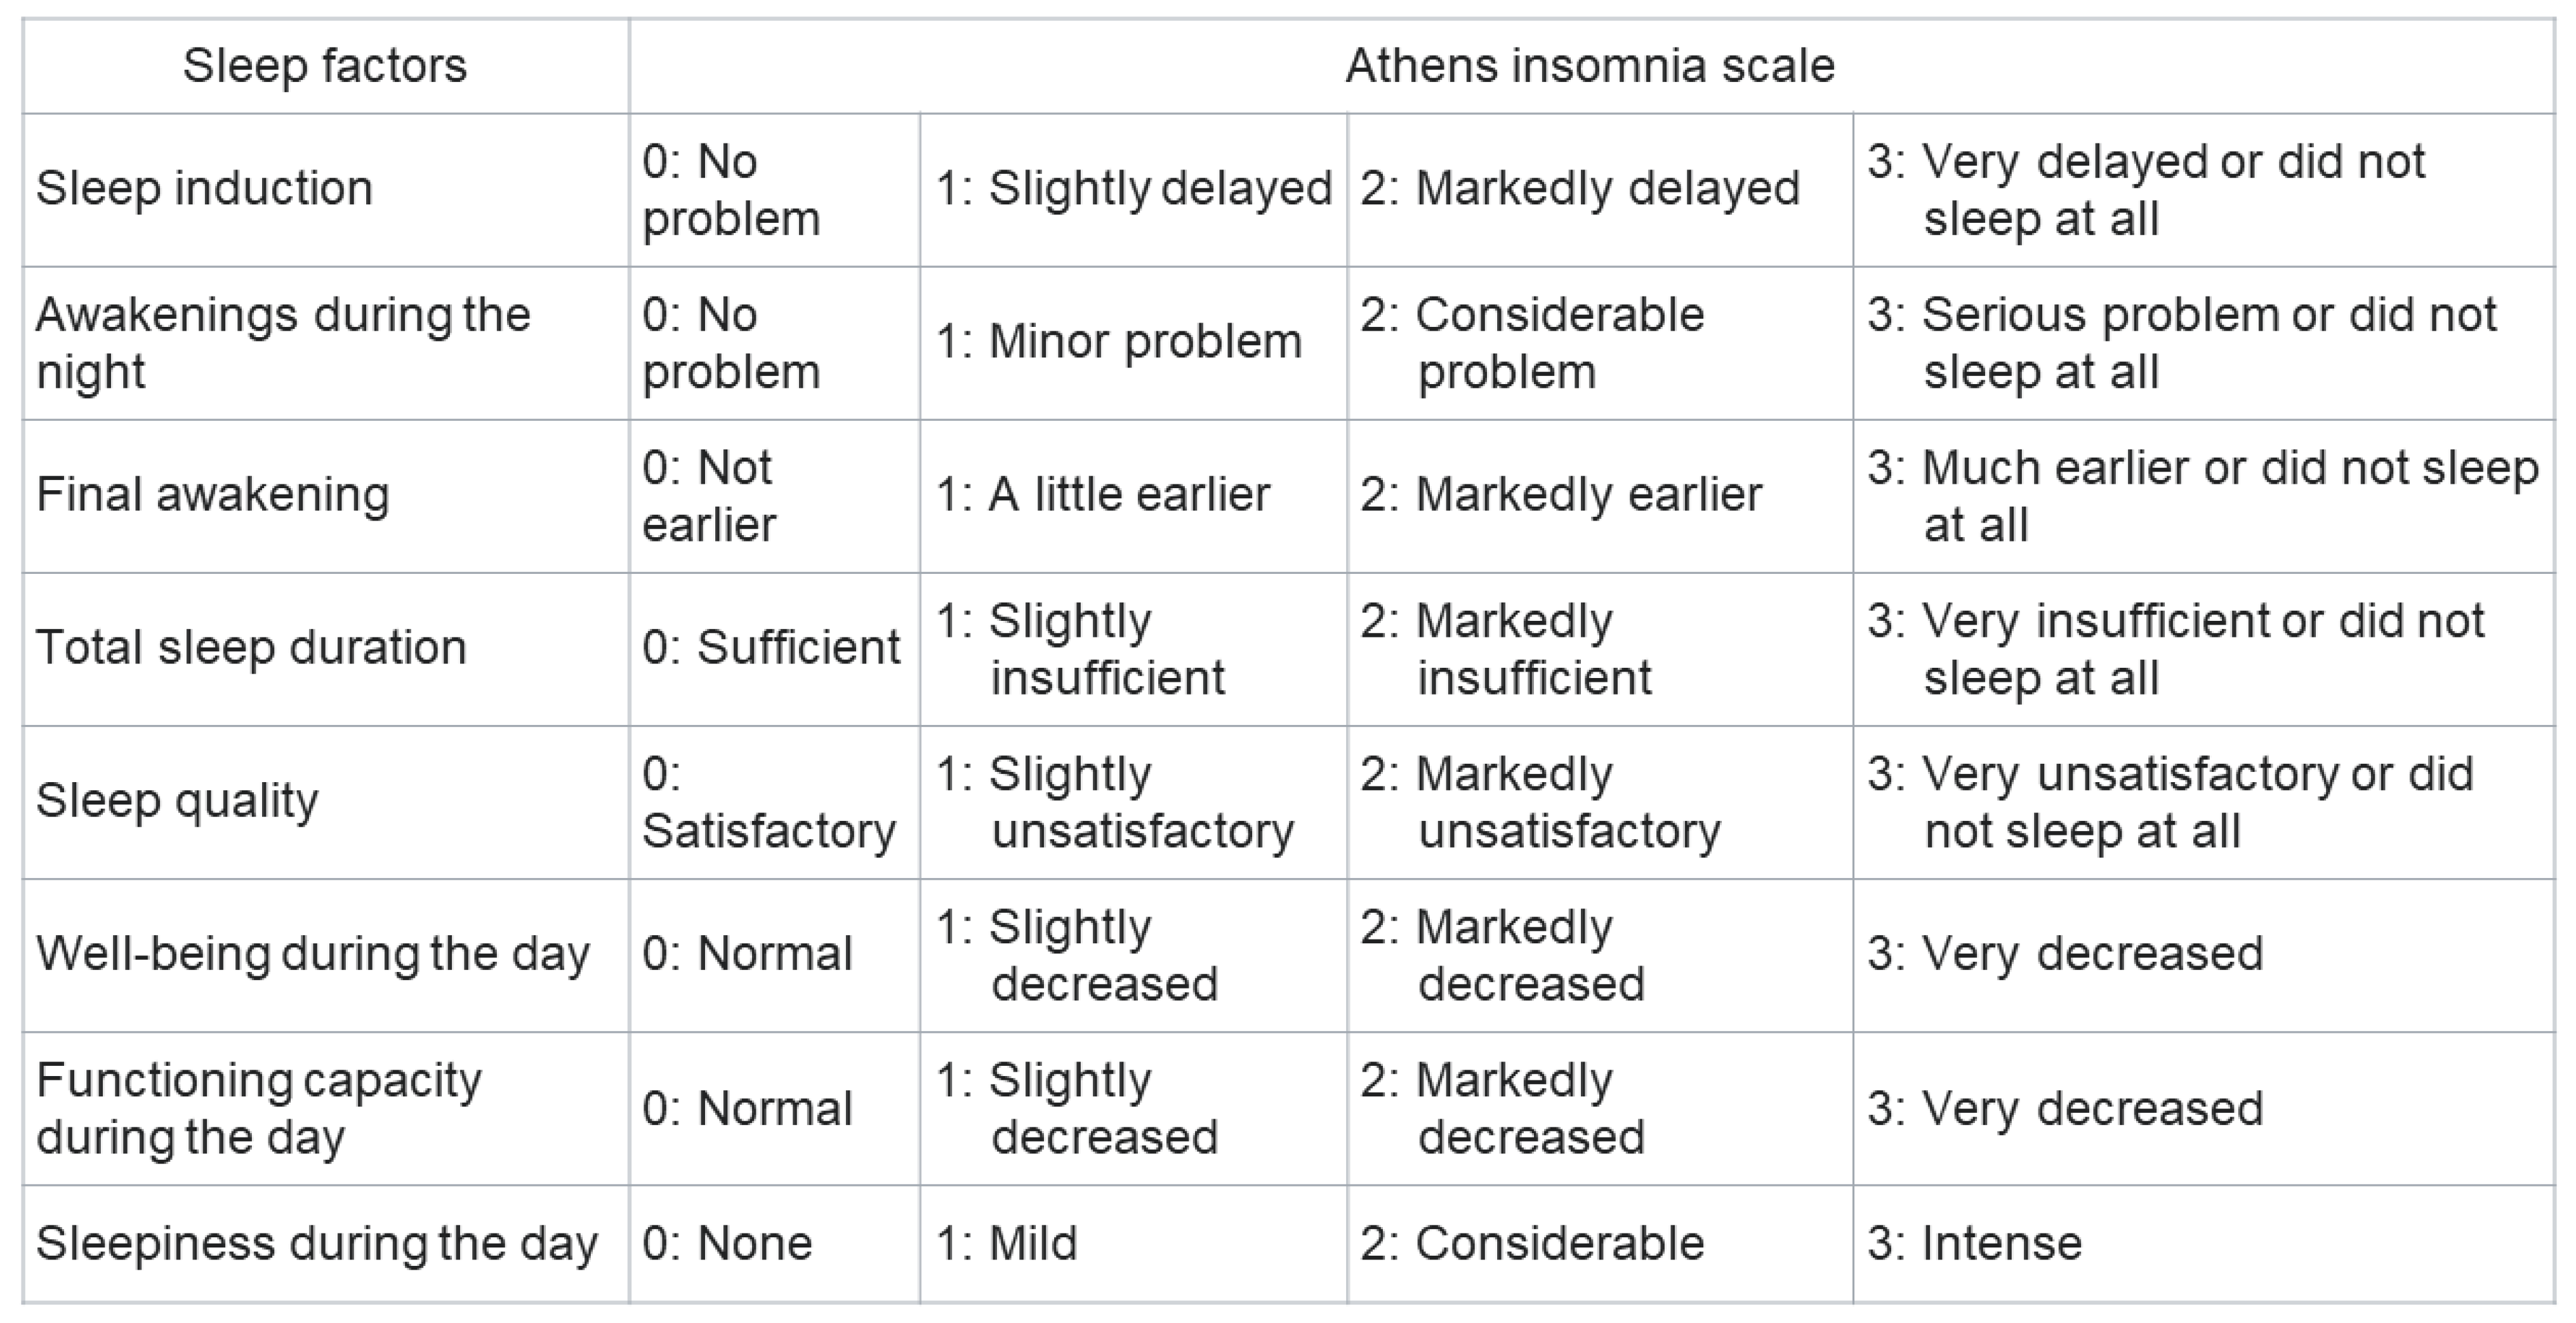Select the "Final awakening" row label

coord(212,495)
